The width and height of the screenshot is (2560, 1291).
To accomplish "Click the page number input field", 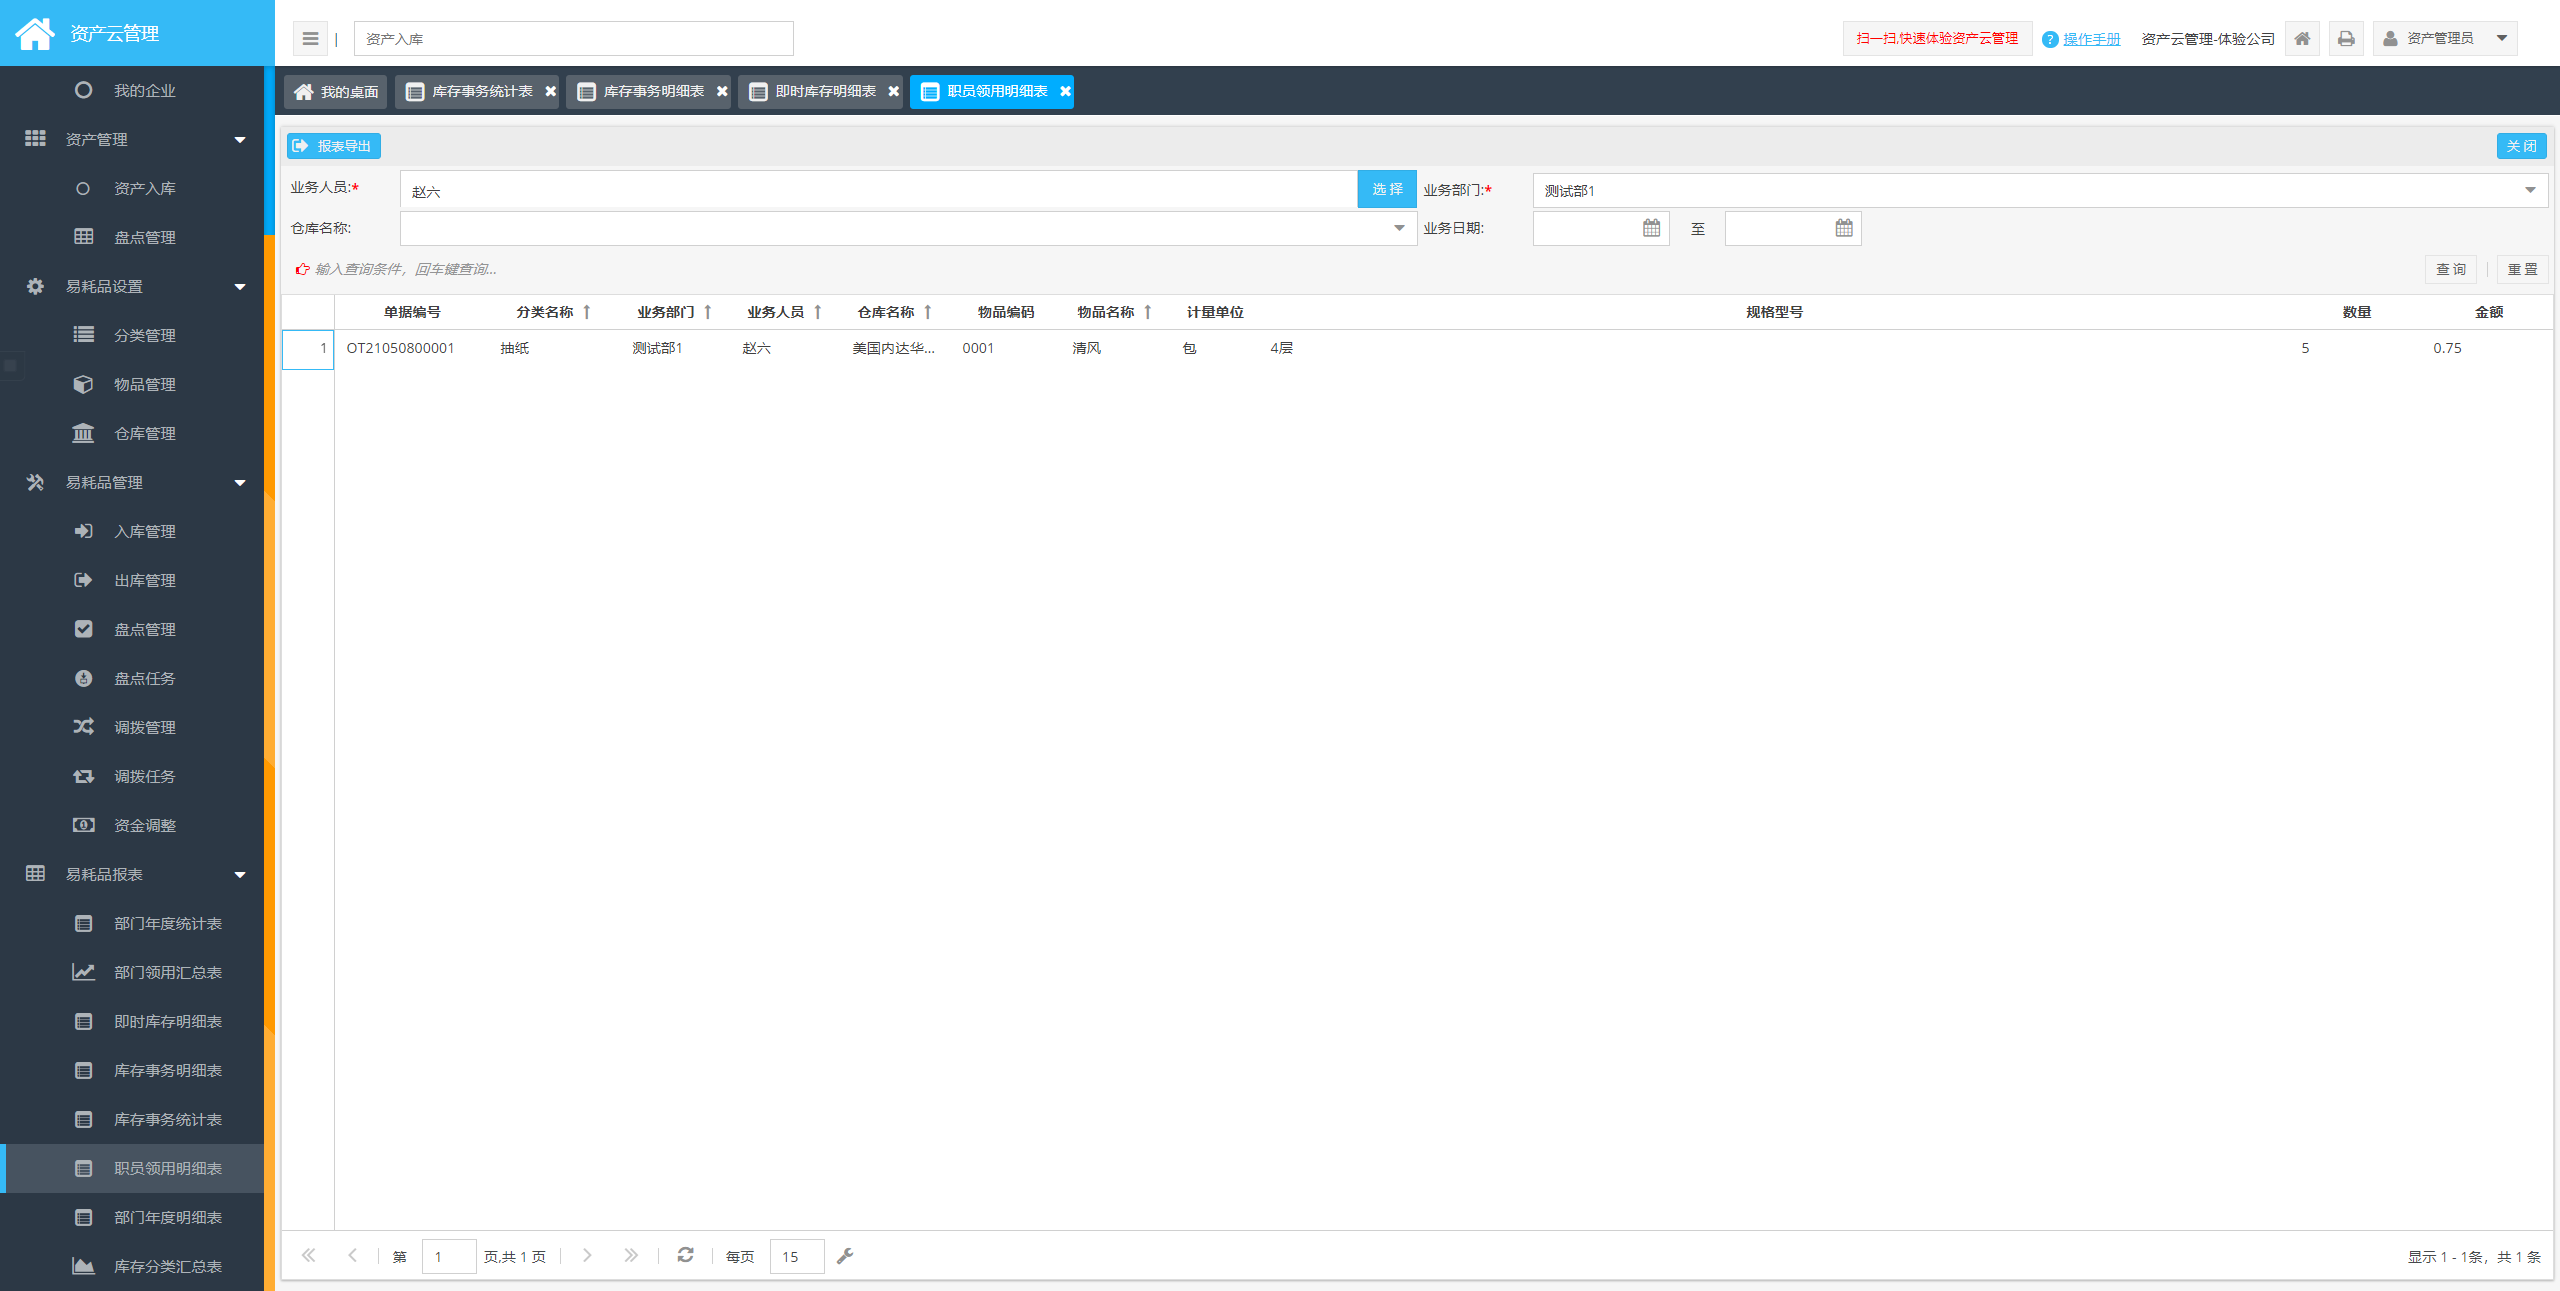I will coord(449,1256).
